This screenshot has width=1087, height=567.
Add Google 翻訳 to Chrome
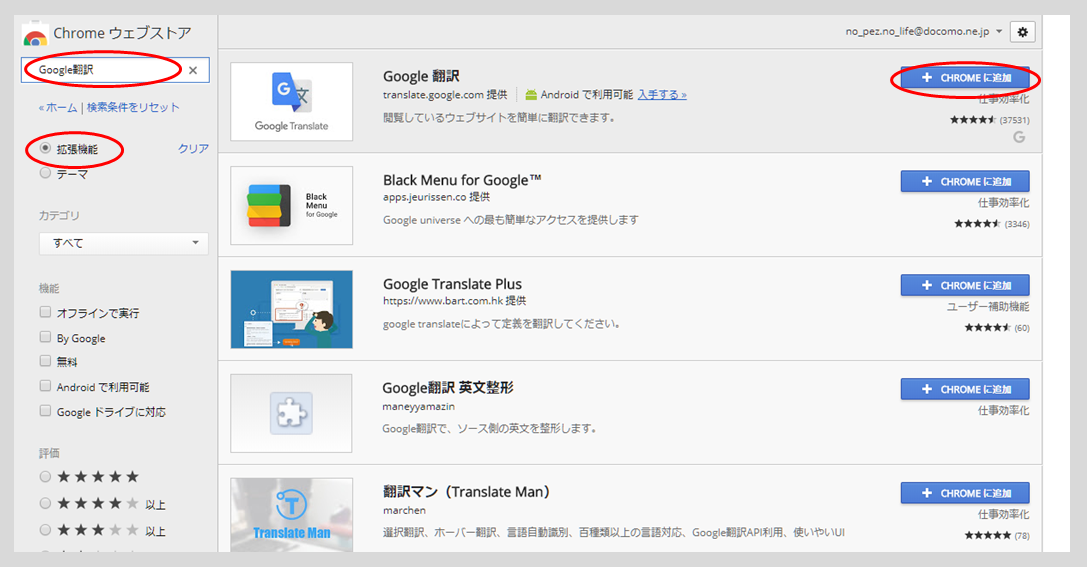pos(965,78)
